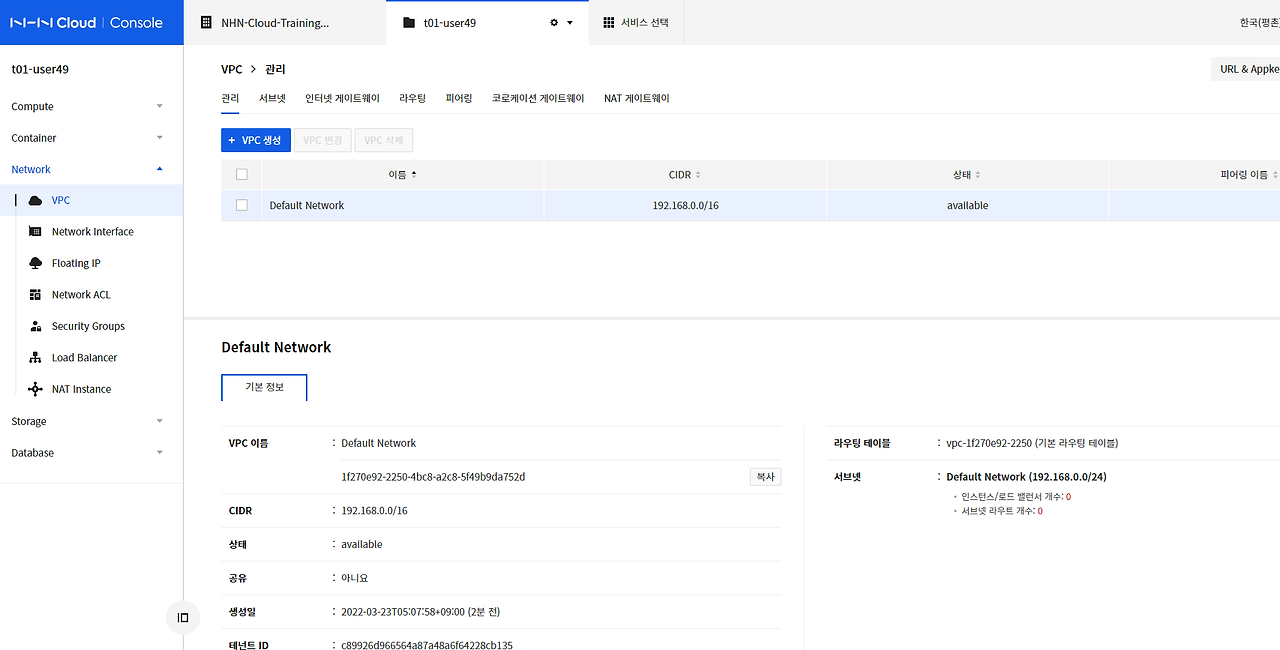Click tenant ID c89926d966564a87a48a6f64228cb135

(x=427, y=645)
